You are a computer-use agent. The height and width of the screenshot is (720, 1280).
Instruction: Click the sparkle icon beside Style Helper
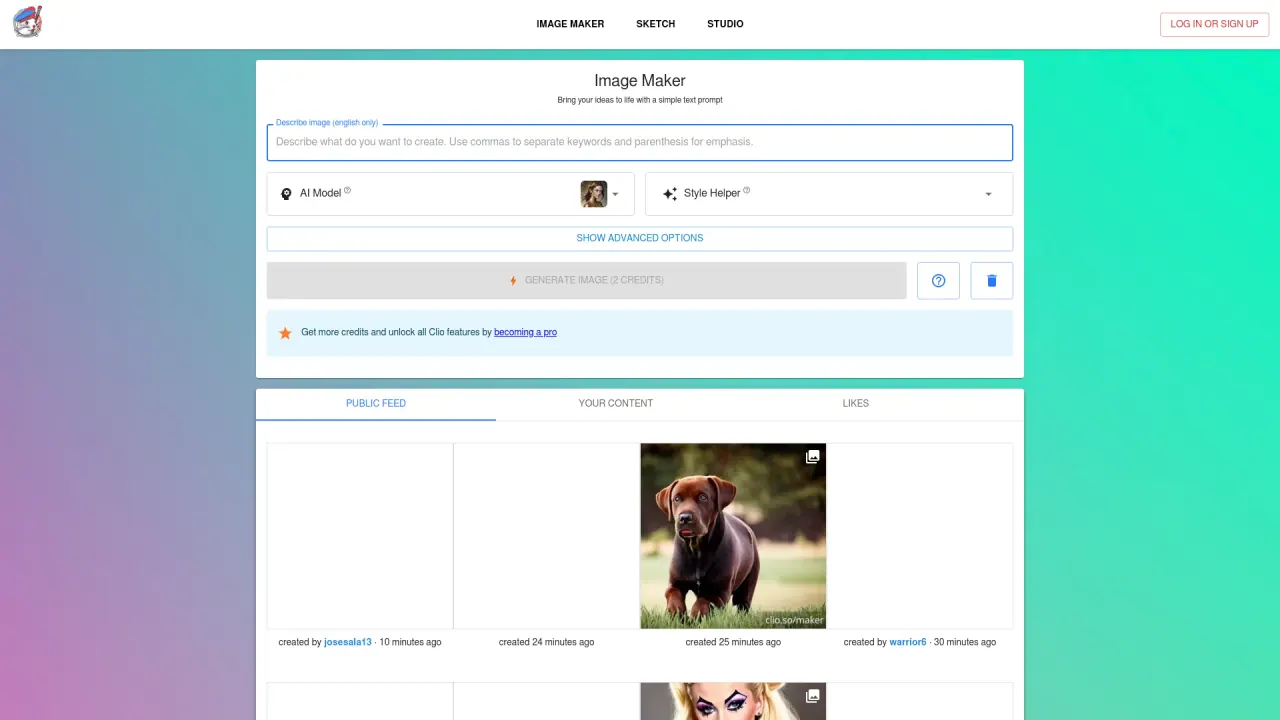coord(670,194)
